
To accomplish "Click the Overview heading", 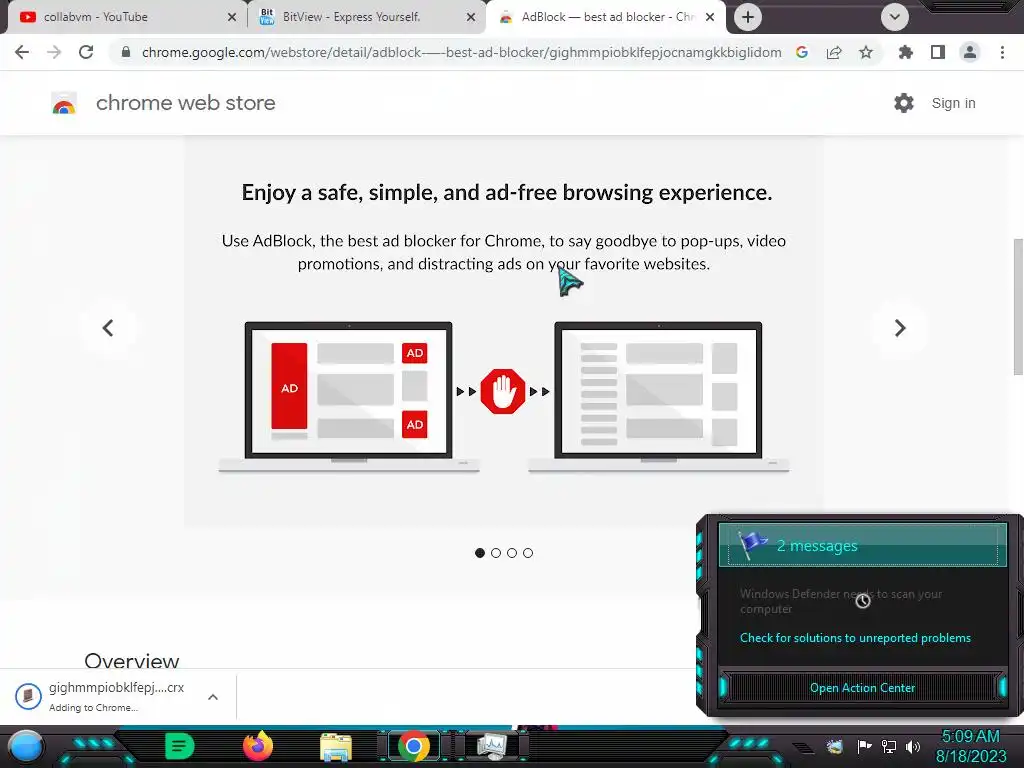I will point(131,660).
